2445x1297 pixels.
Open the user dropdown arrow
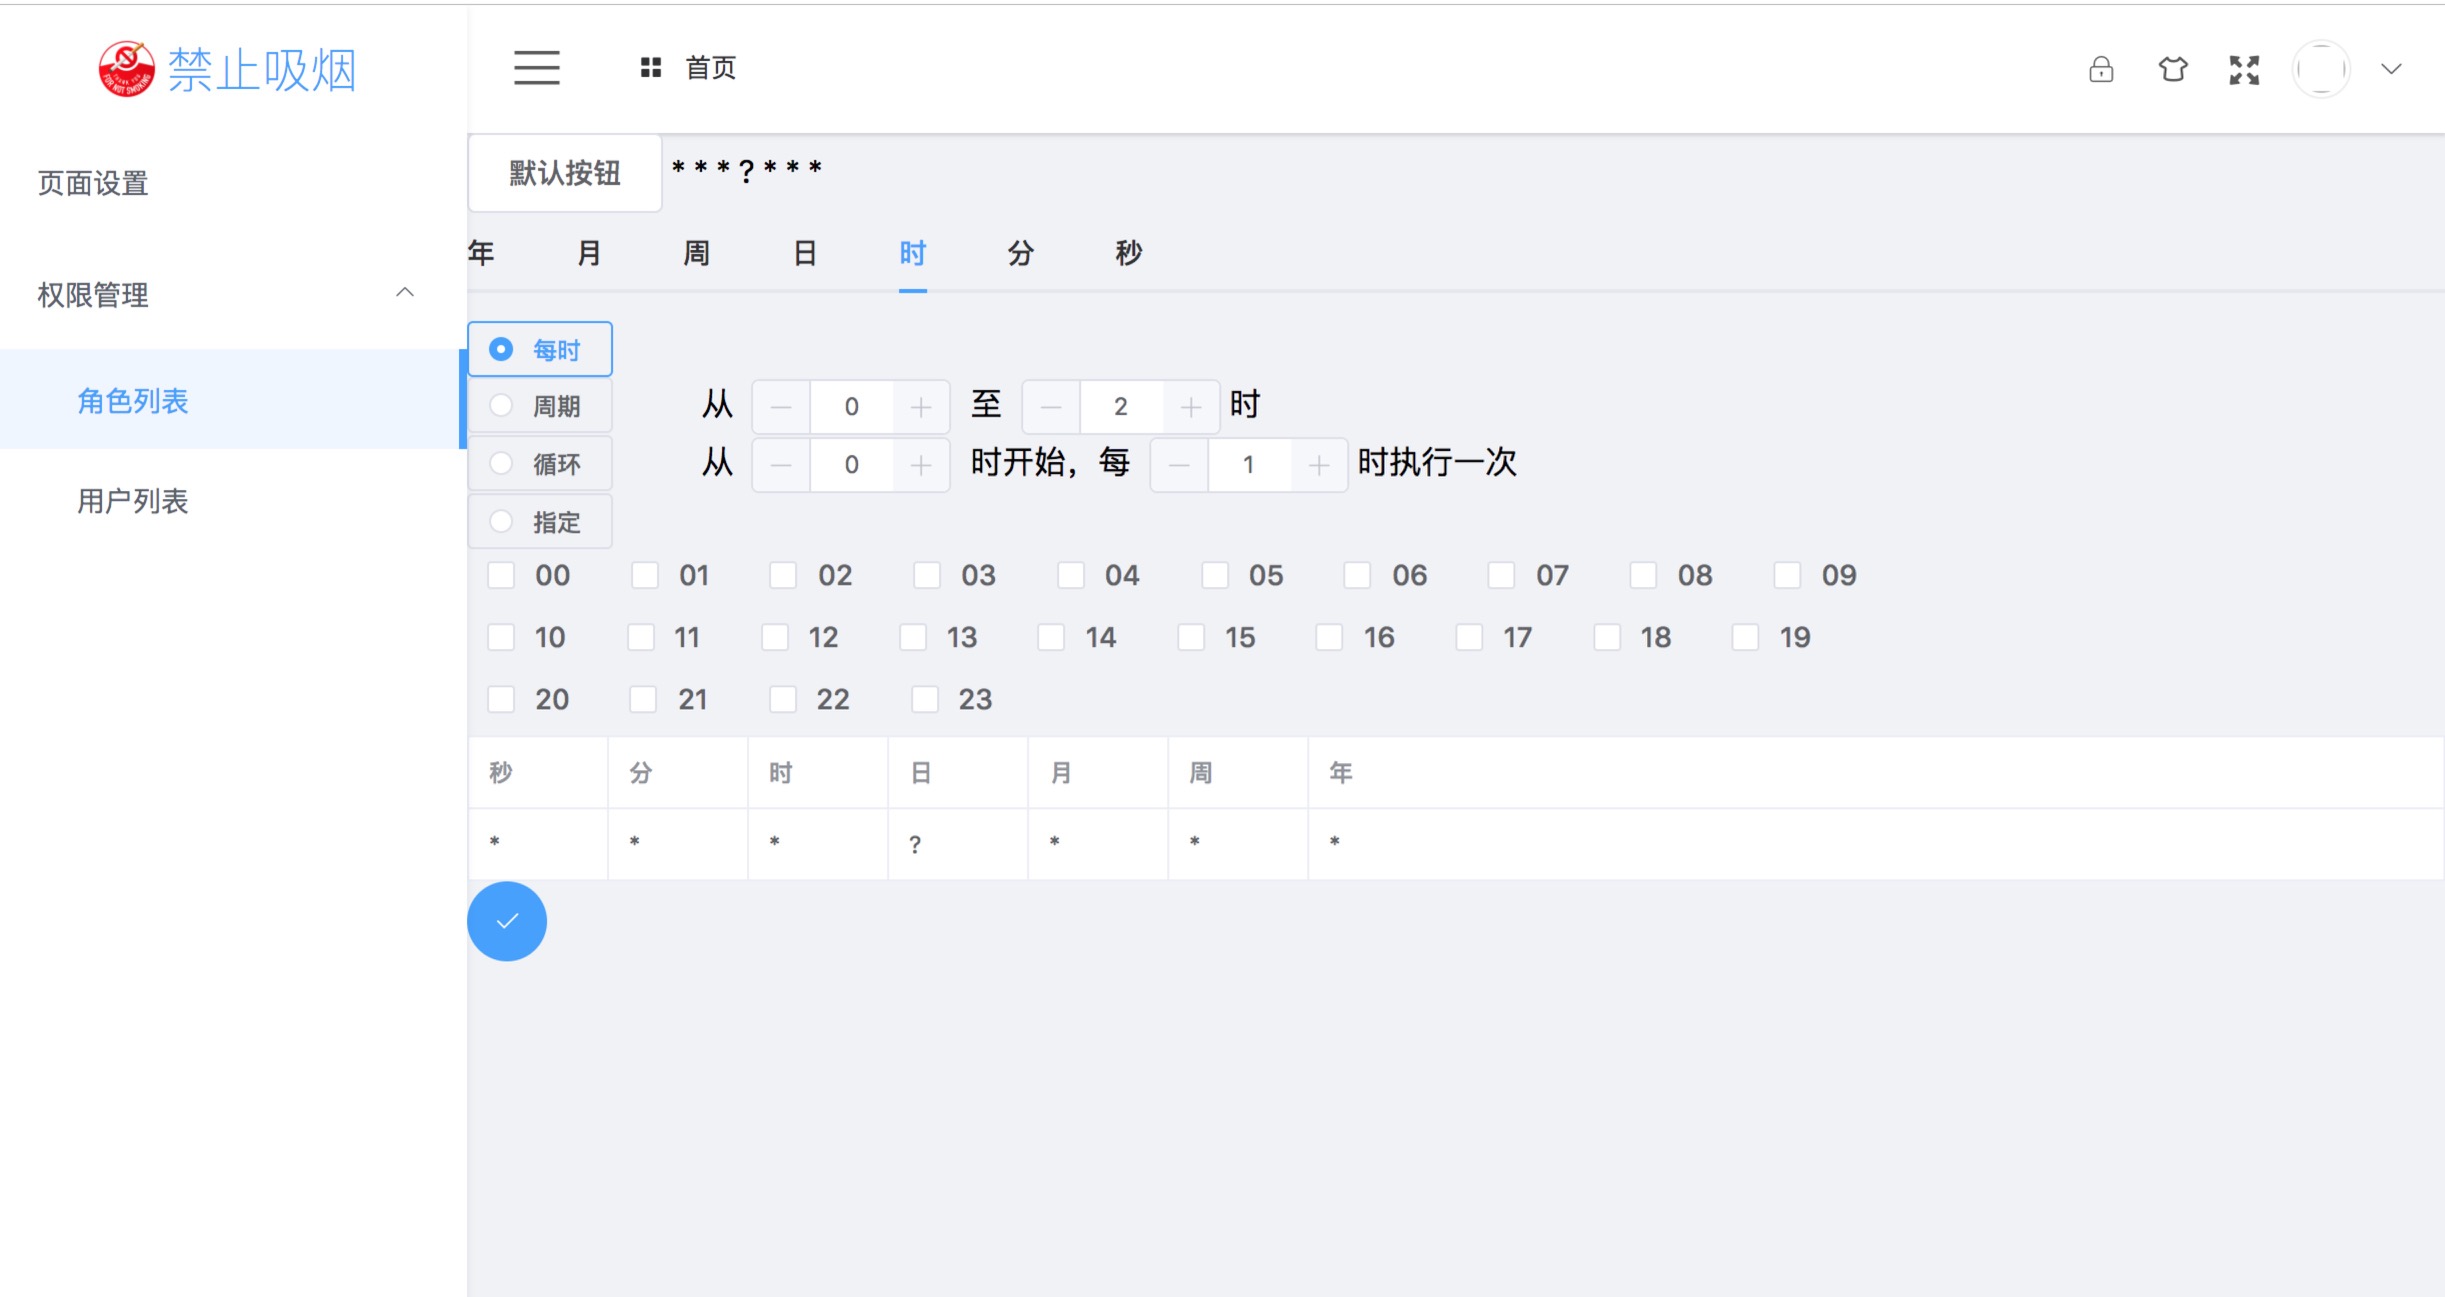pyautogui.click(x=2391, y=69)
